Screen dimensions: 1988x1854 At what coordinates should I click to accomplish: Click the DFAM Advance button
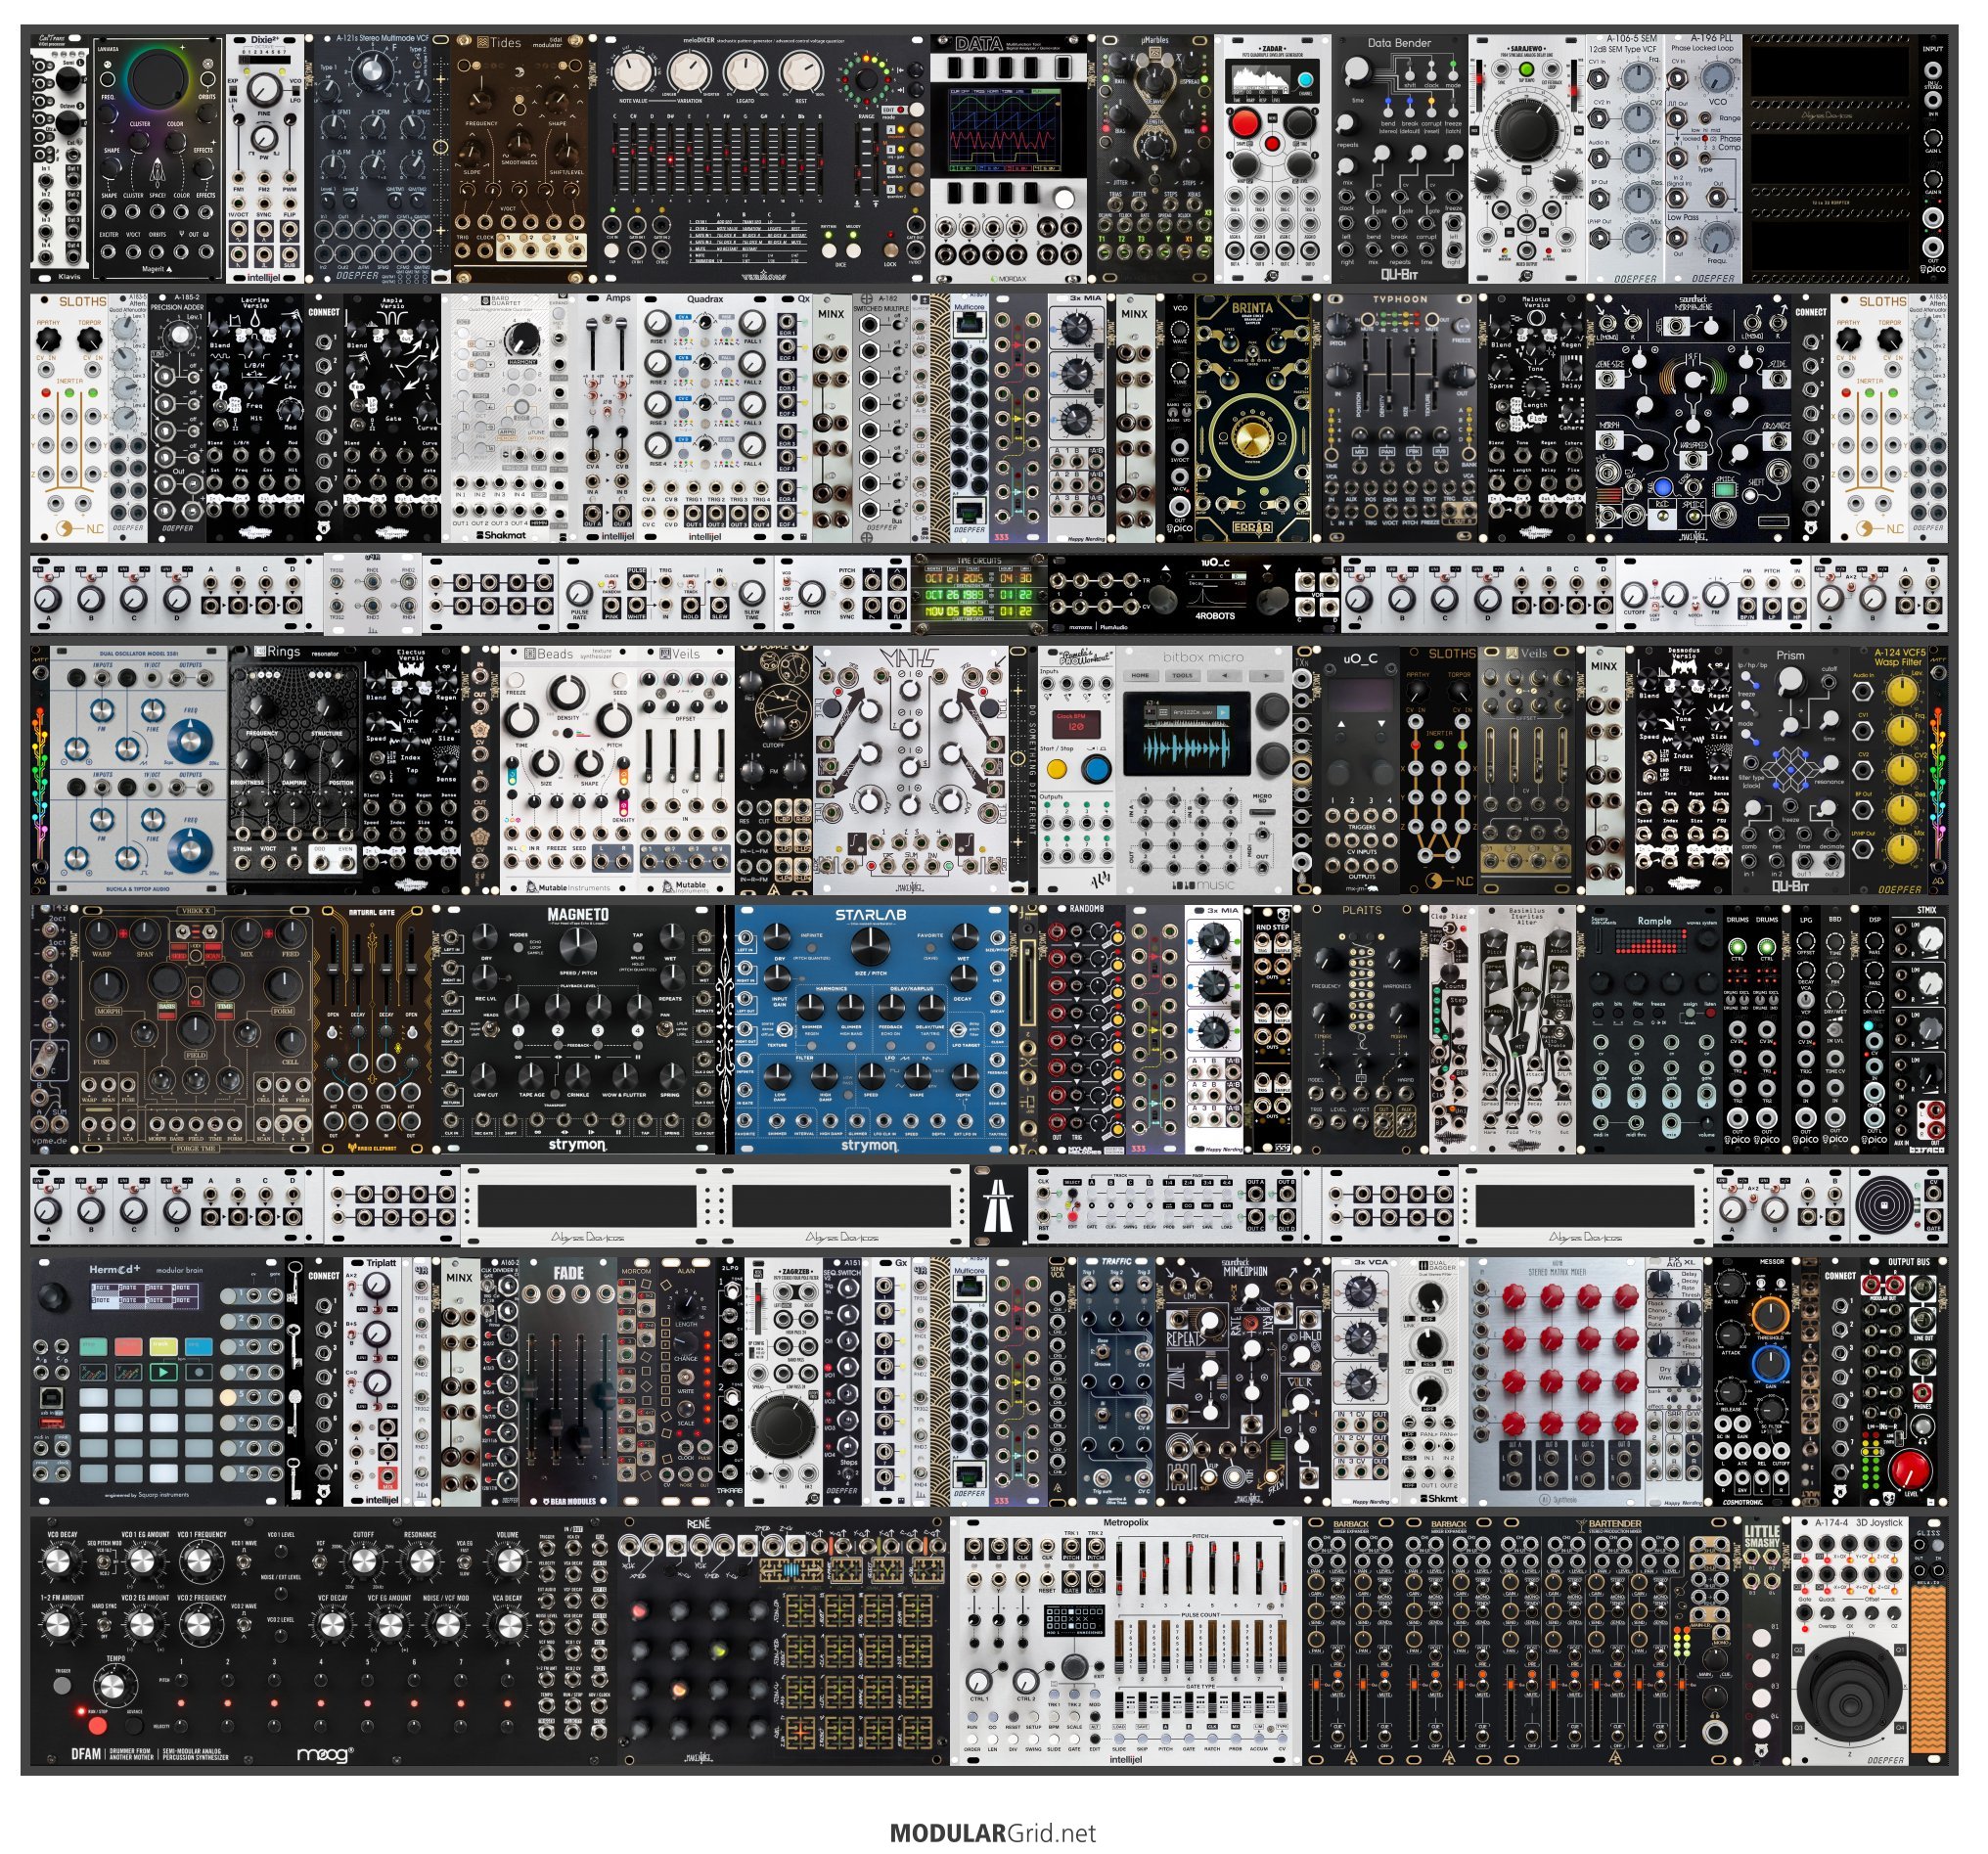[x=133, y=1727]
